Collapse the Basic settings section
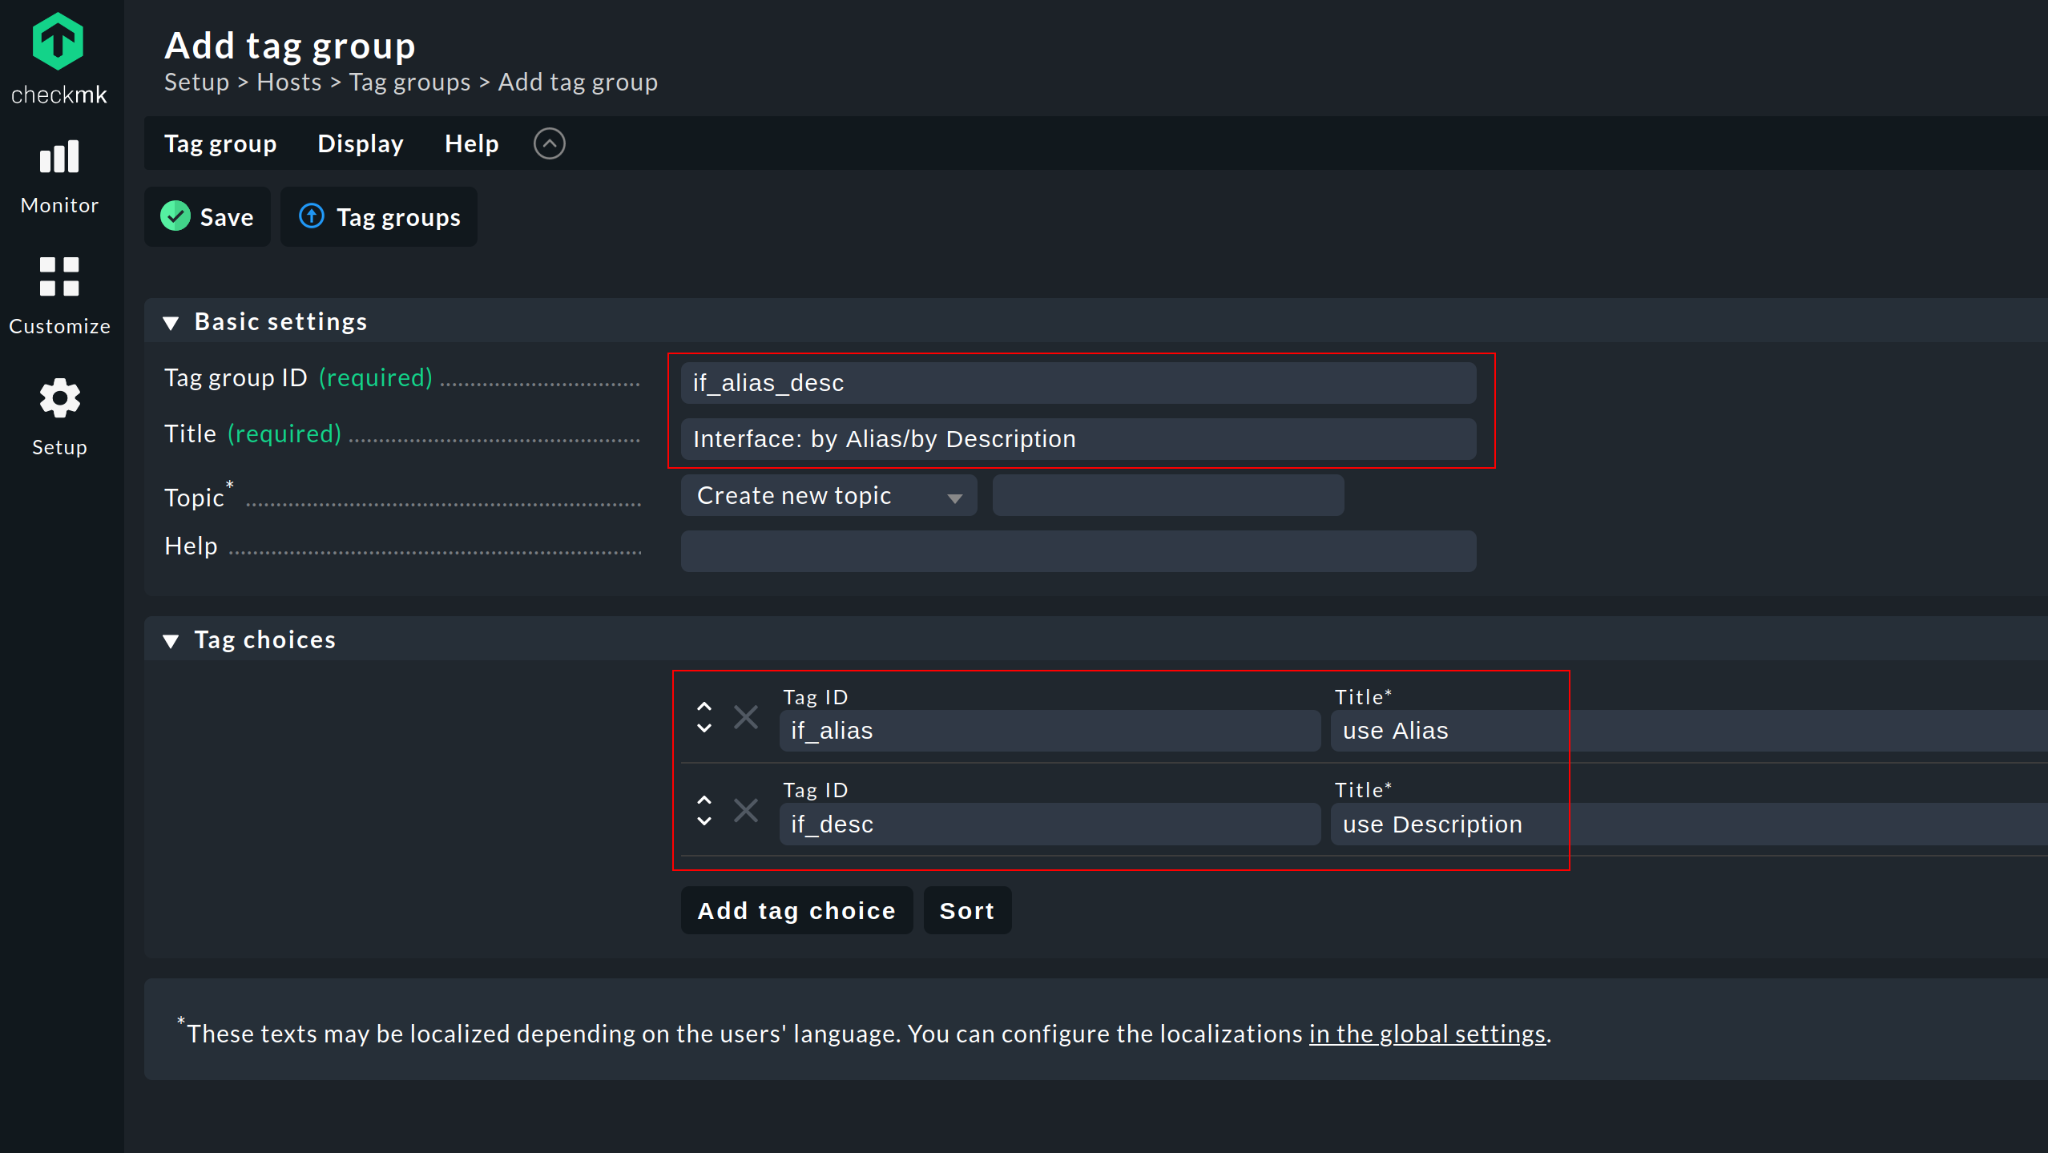2048x1153 pixels. click(x=171, y=322)
